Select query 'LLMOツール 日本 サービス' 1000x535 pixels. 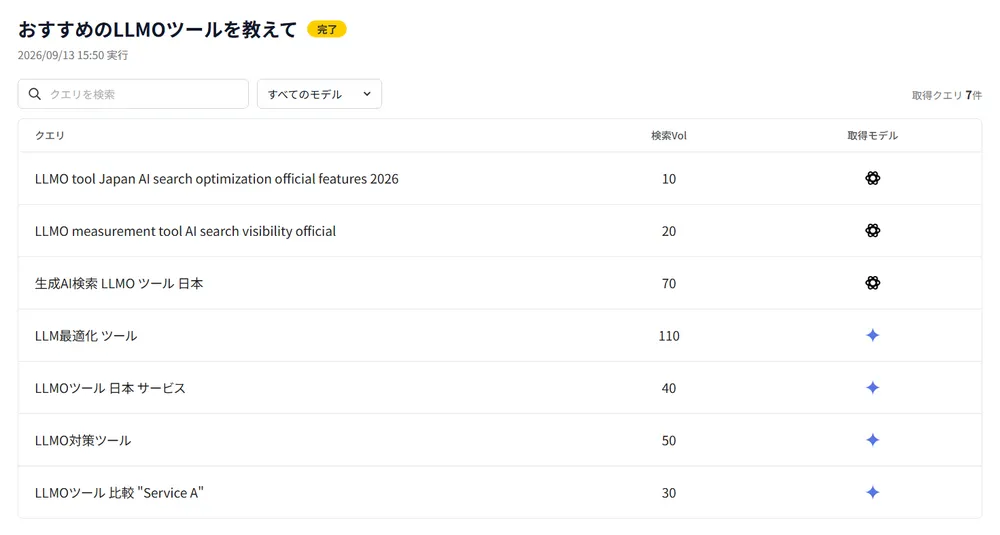[110, 388]
